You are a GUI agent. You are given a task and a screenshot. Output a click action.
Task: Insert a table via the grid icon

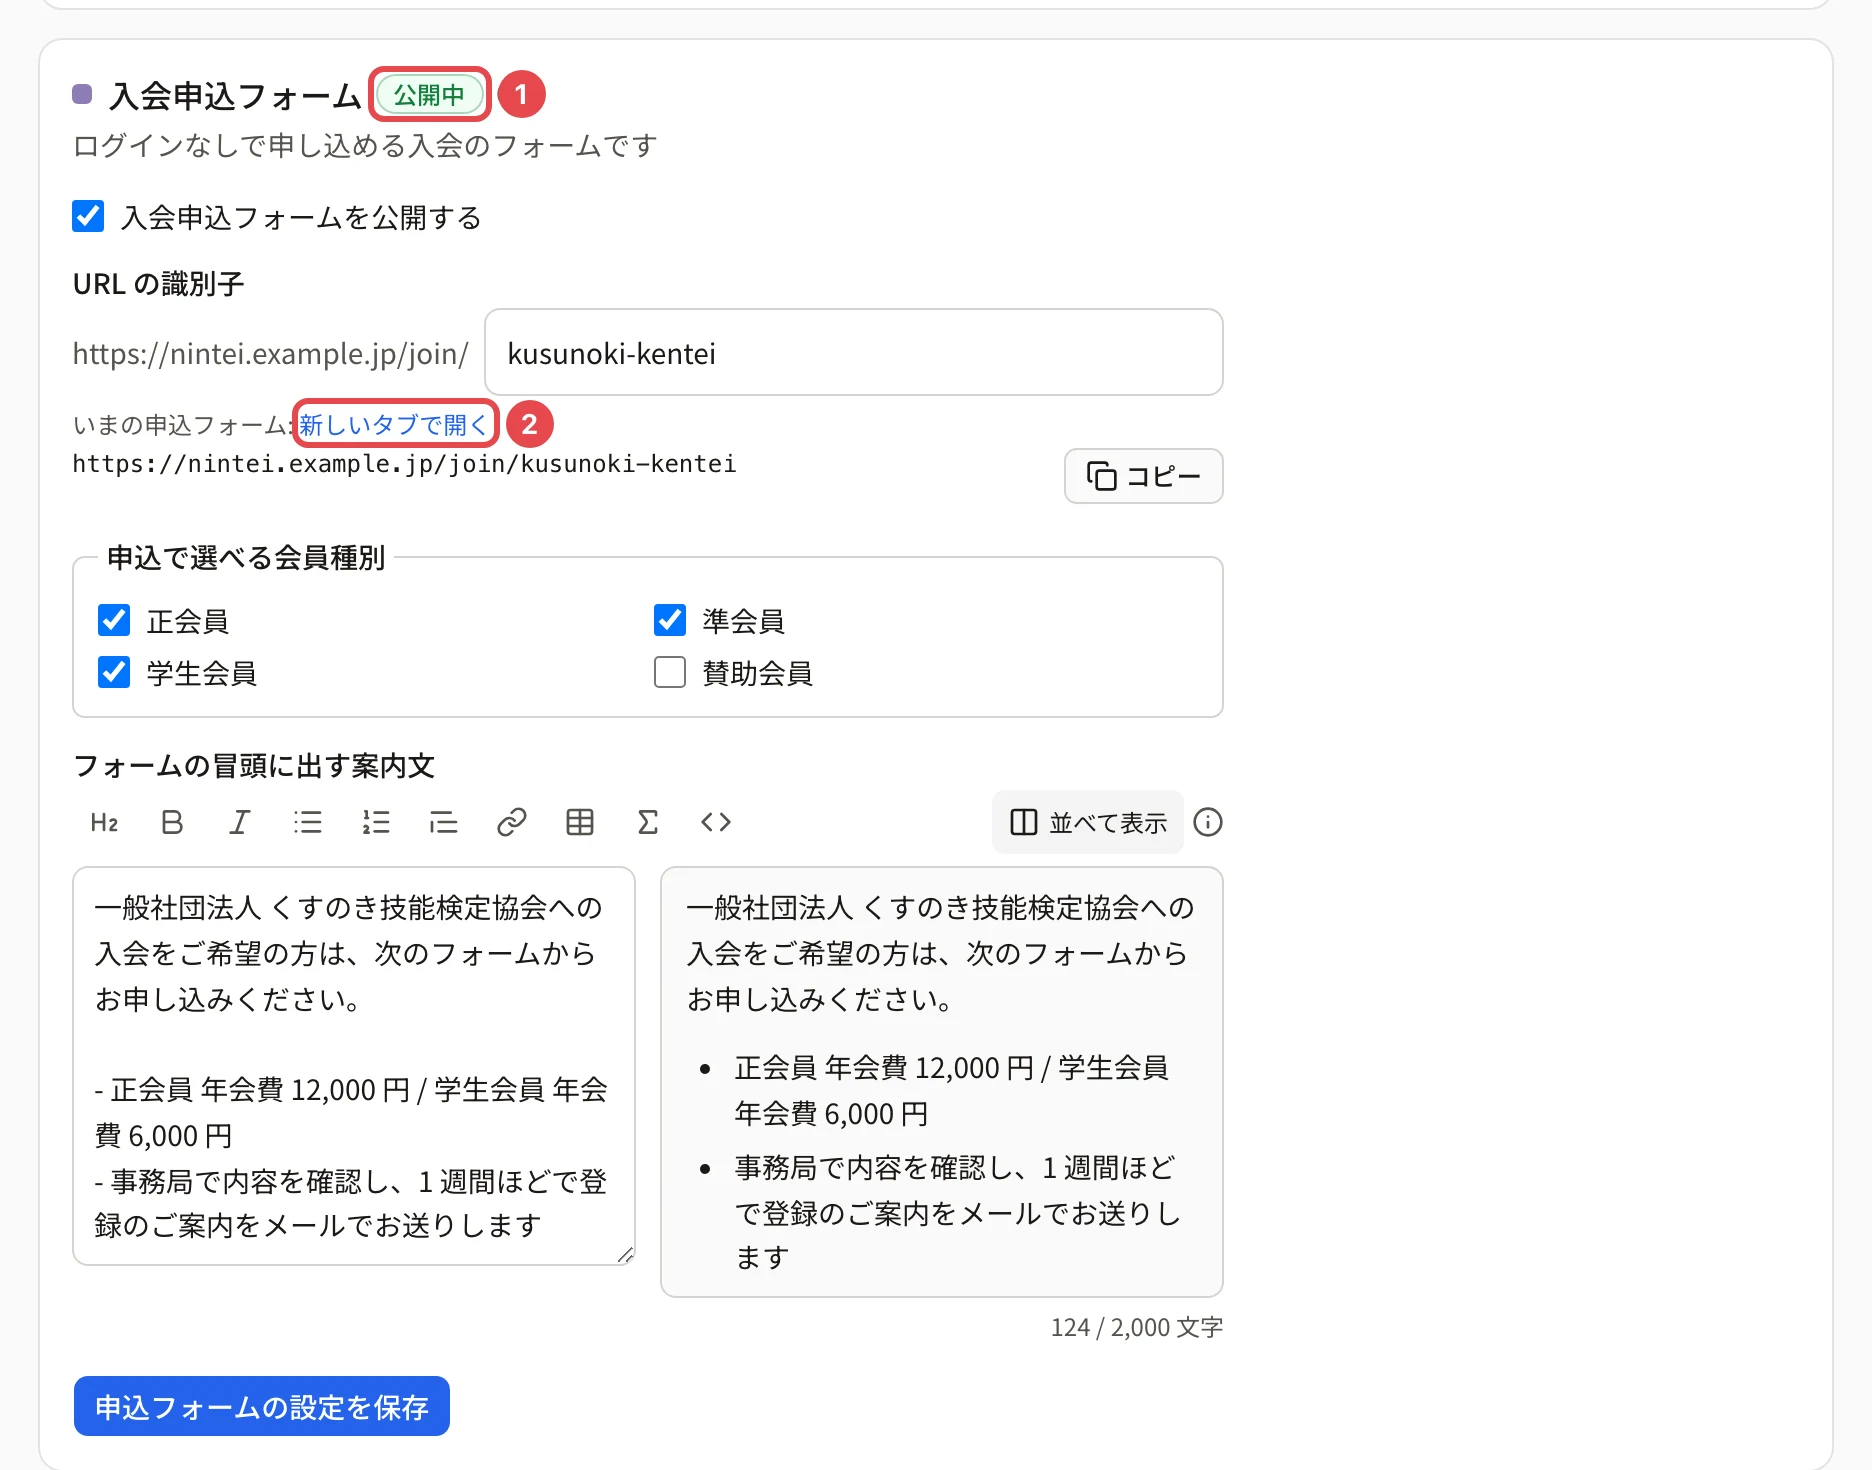(580, 822)
